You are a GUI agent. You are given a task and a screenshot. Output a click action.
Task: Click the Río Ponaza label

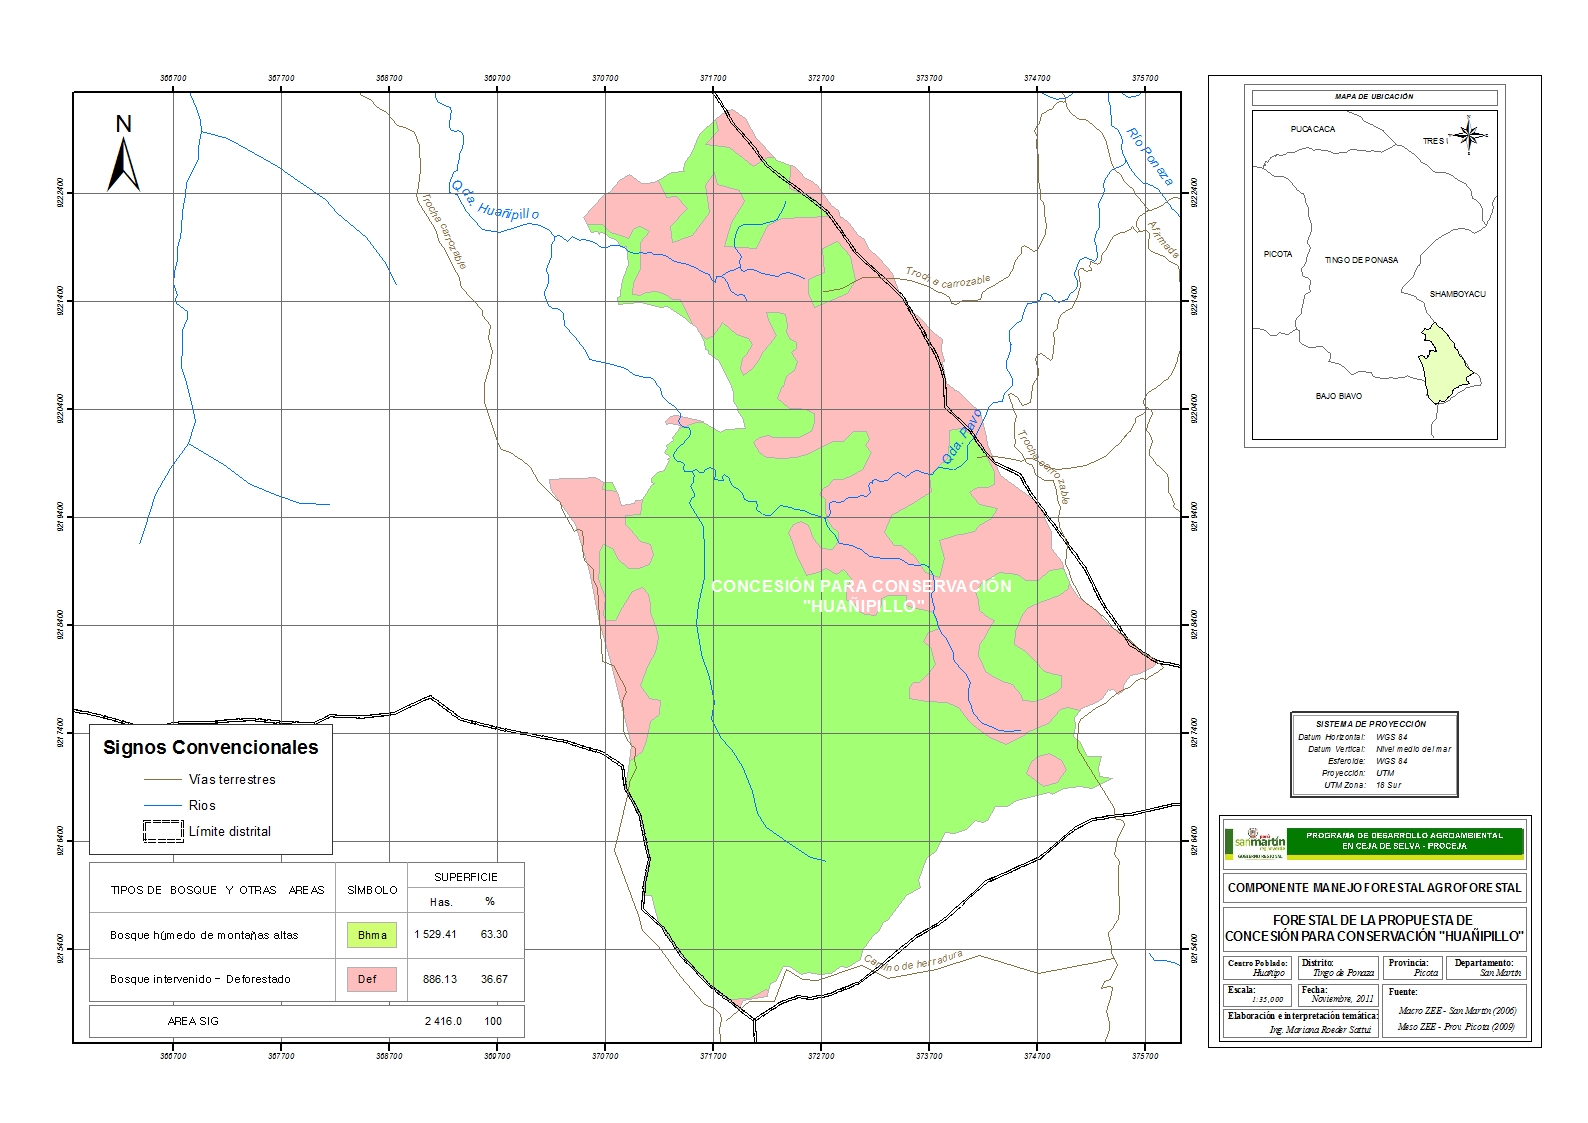tap(1149, 157)
